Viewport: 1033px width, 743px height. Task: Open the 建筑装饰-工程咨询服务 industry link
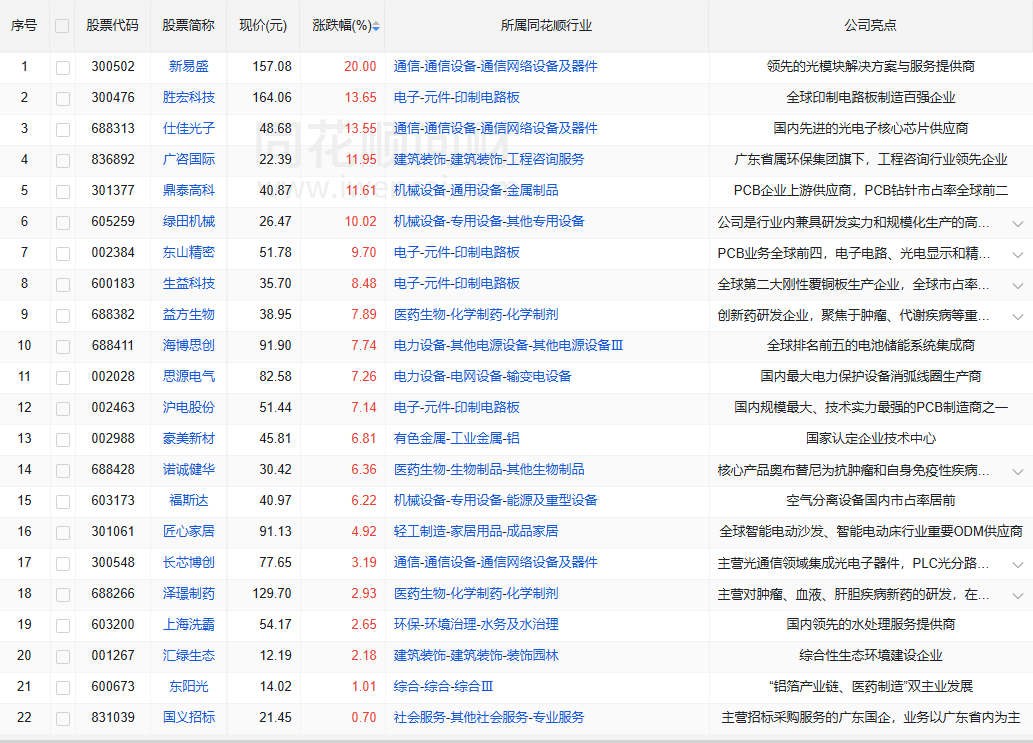click(489, 159)
